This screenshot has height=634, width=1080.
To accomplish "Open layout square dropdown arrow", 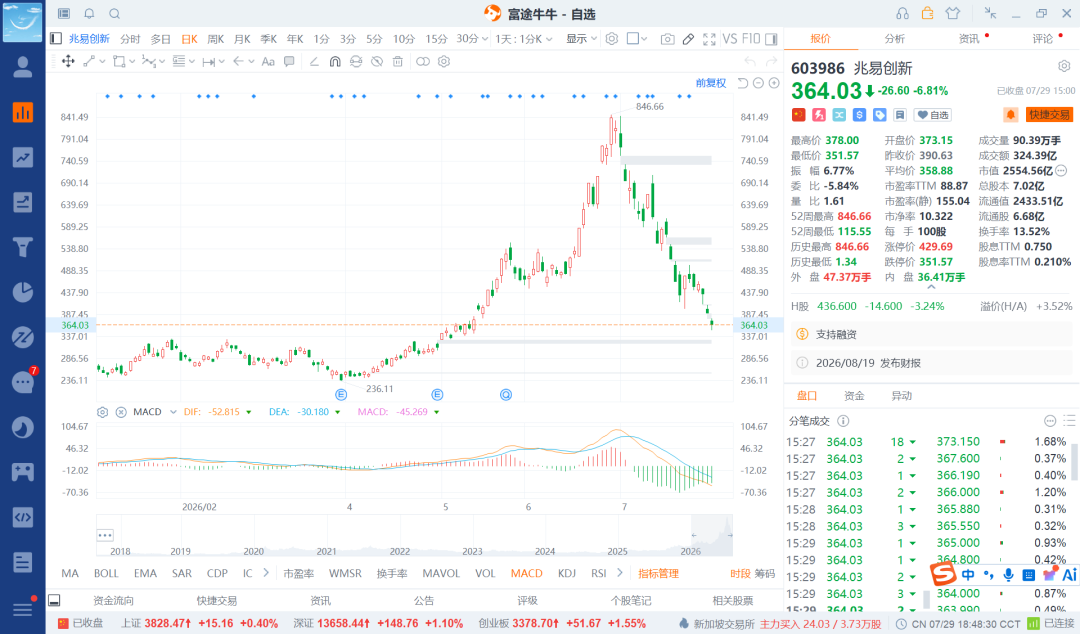I will coord(644,39).
